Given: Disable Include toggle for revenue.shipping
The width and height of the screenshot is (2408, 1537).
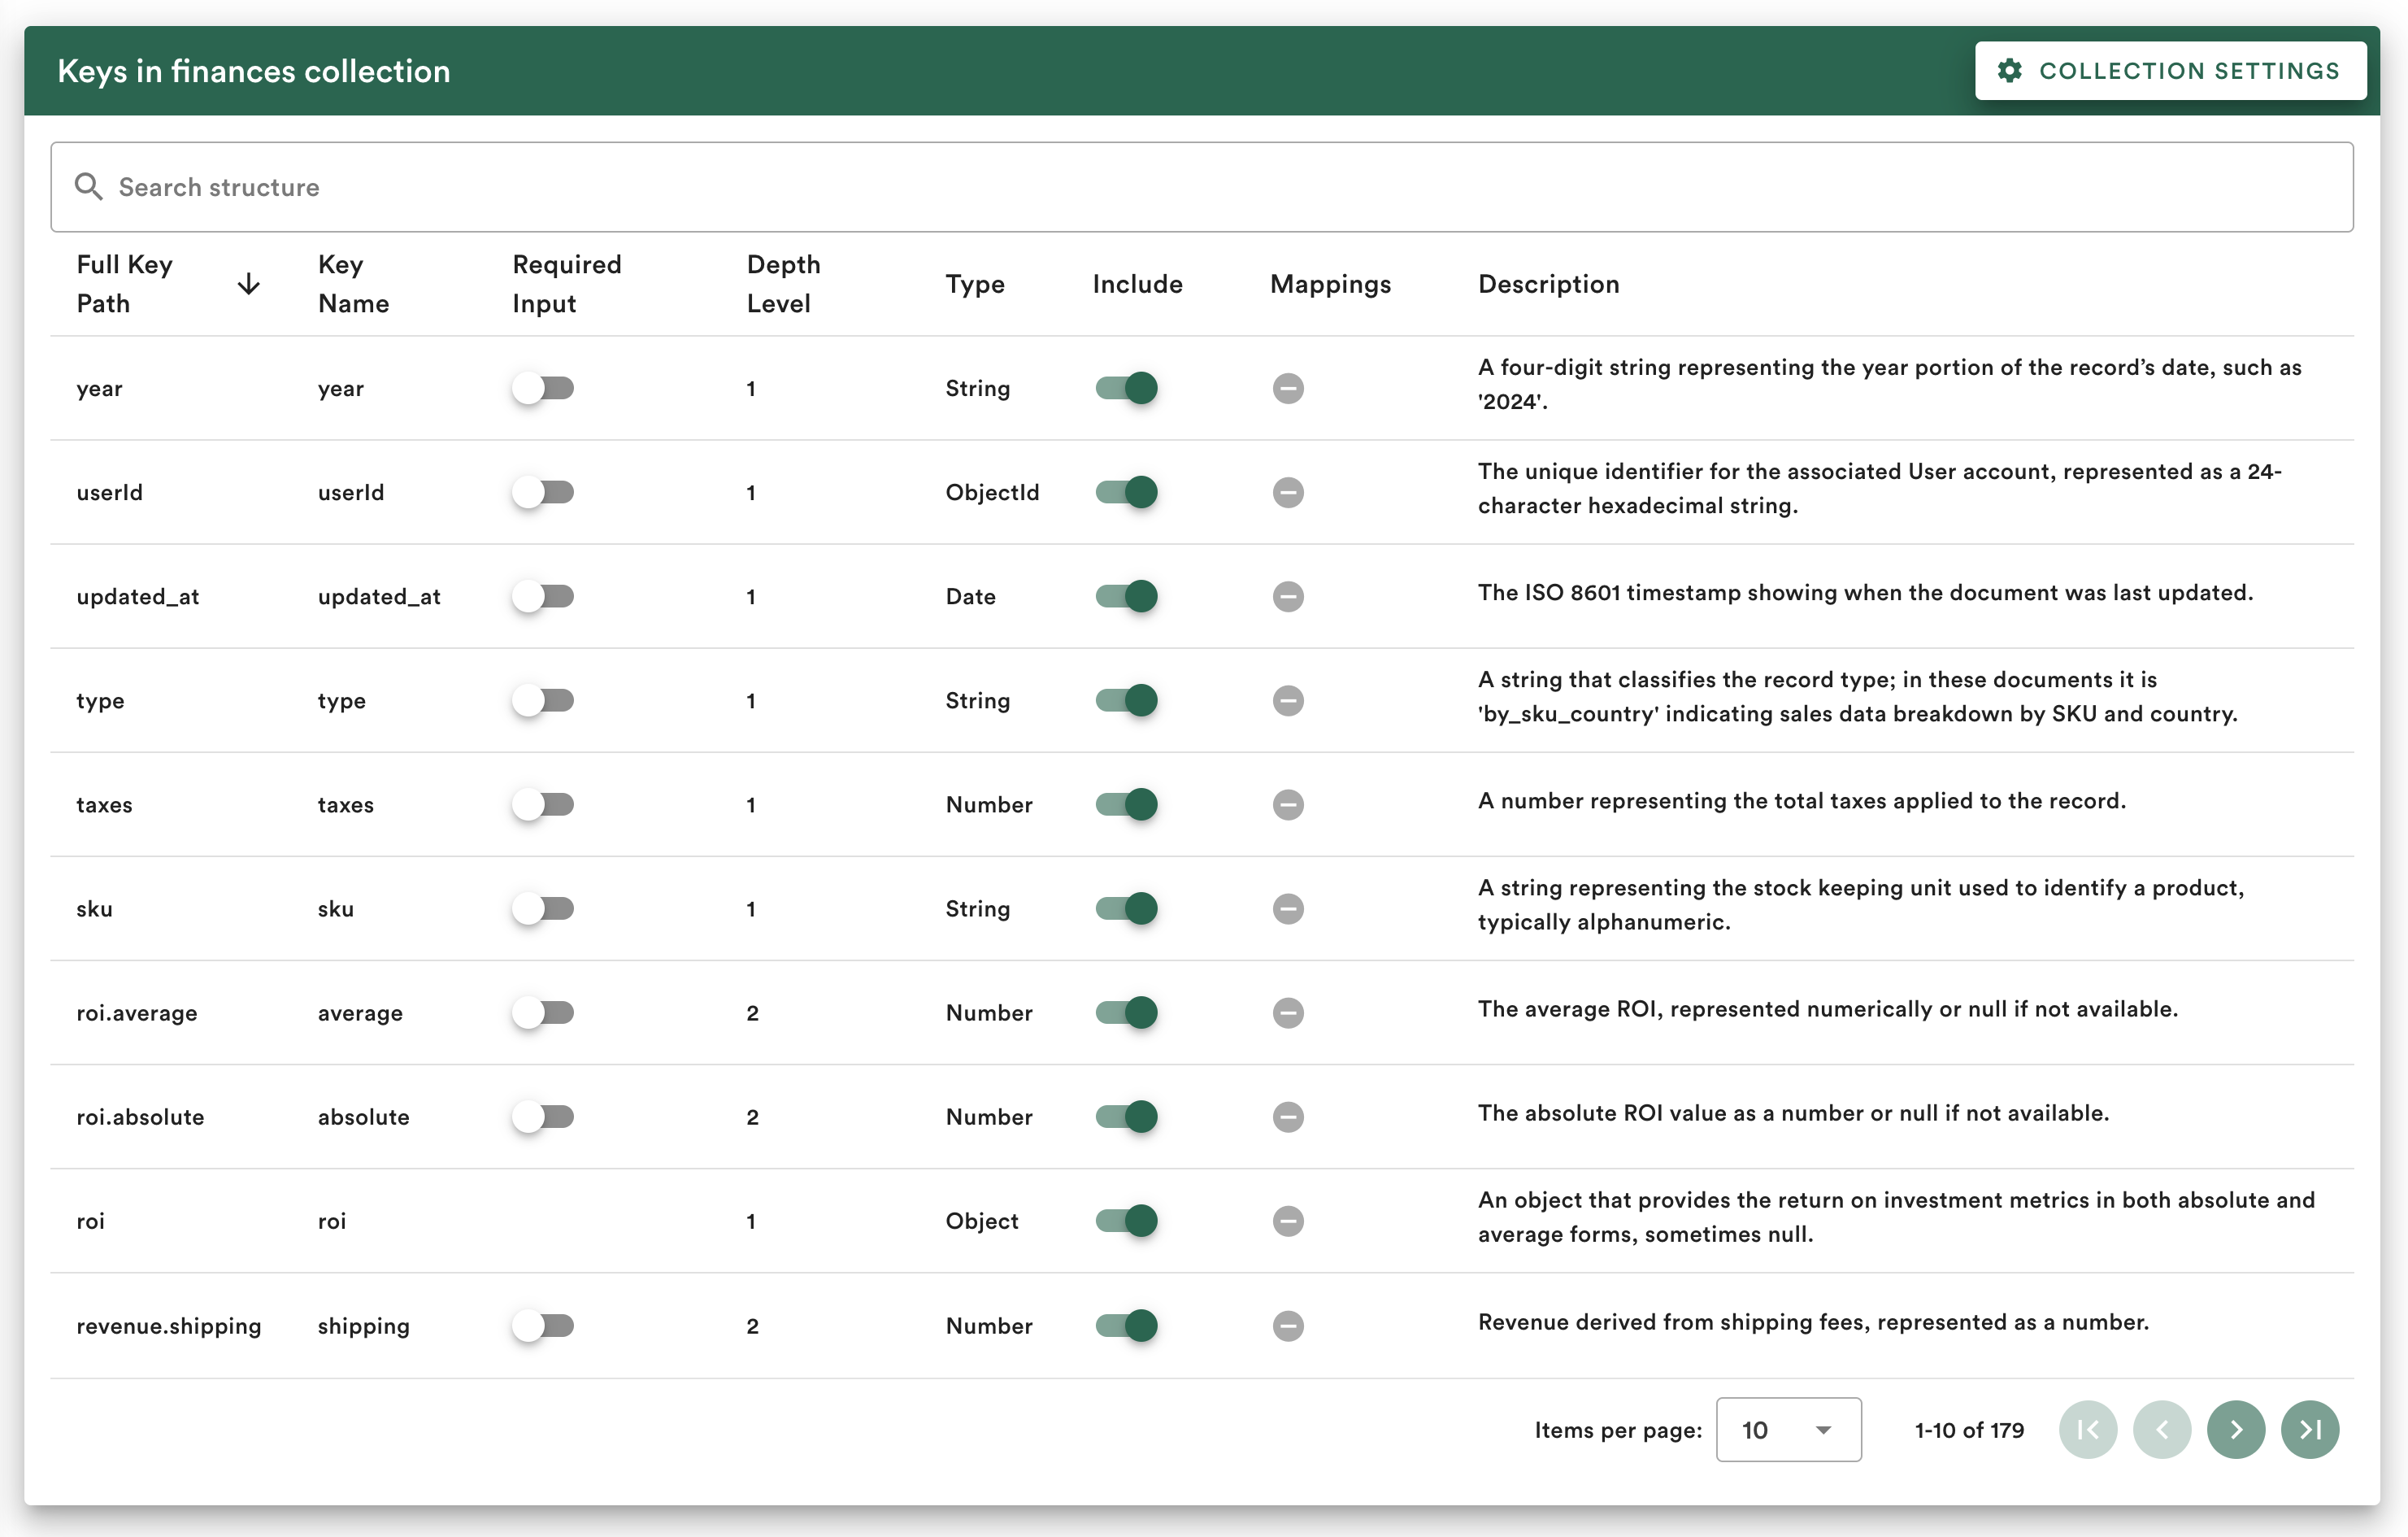Looking at the screenshot, I should tap(1126, 1325).
